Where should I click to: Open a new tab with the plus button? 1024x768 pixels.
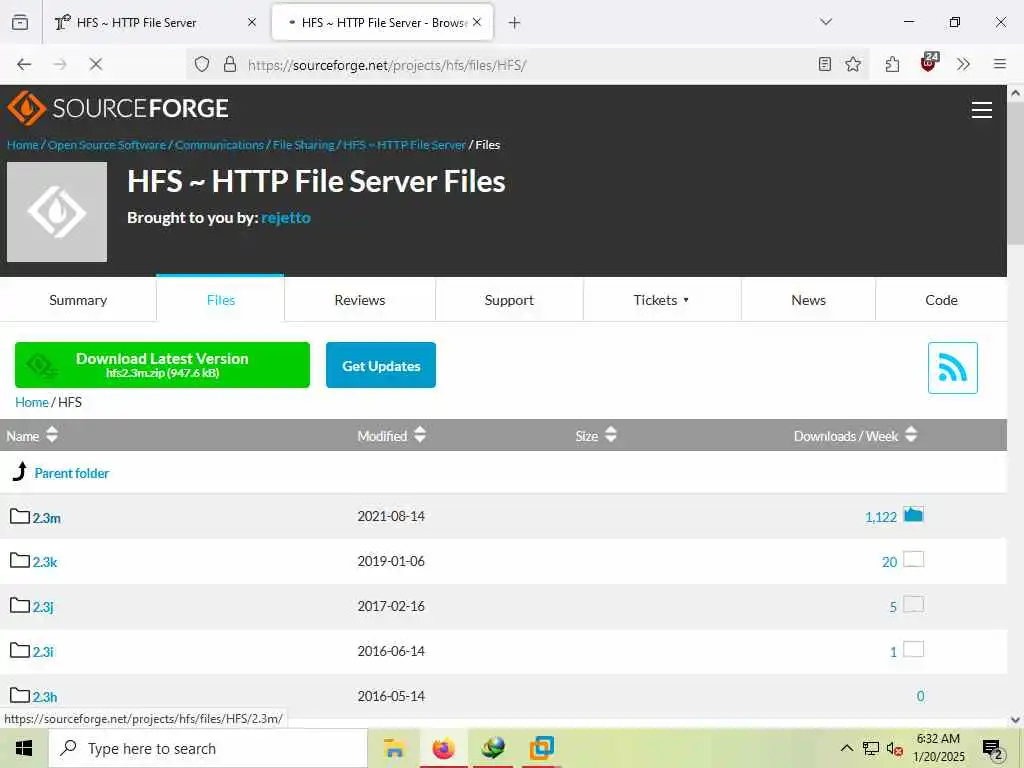[x=515, y=23]
